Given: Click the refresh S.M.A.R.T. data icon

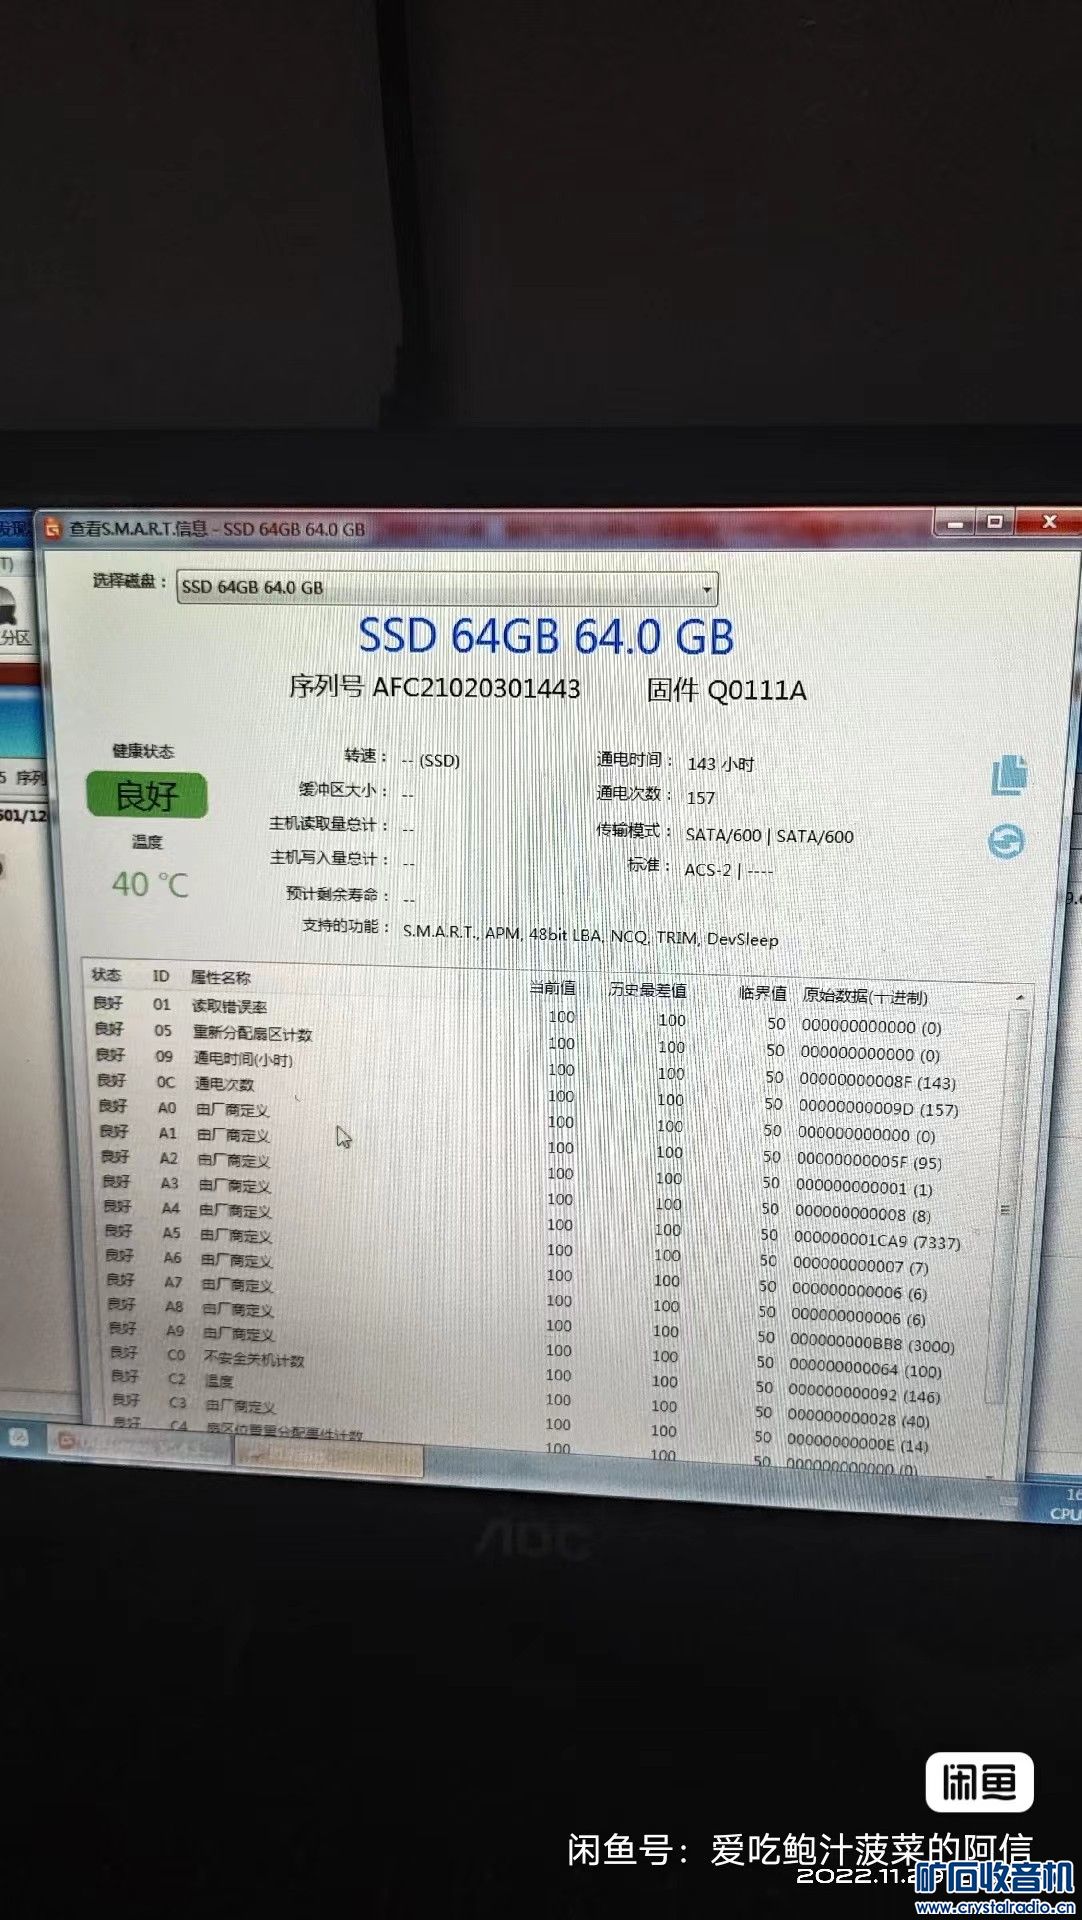Looking at the screenshot, I should point(1006,841).
